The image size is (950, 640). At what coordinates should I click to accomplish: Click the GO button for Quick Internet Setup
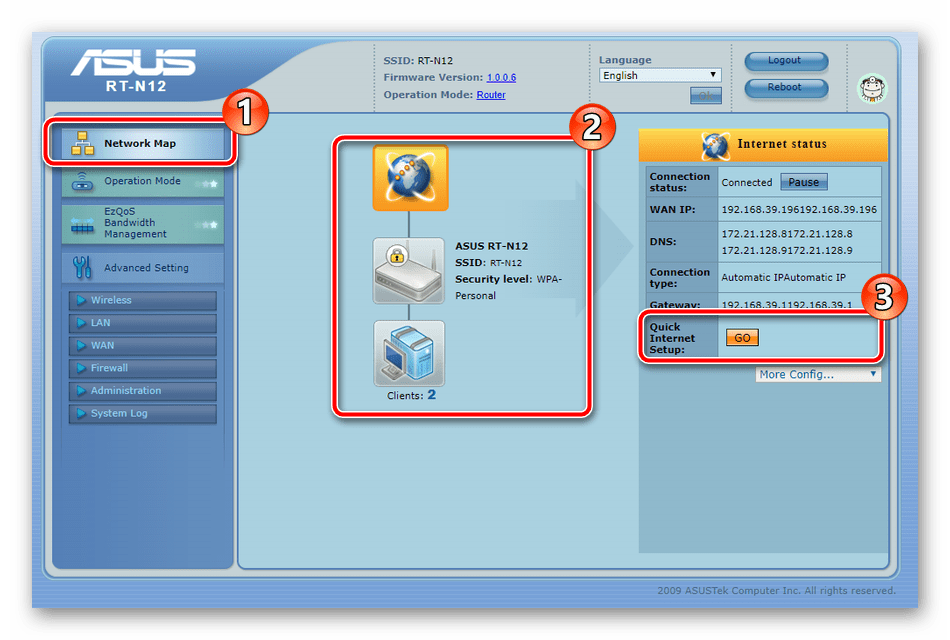pyautogui.click(x=742, y=338)
